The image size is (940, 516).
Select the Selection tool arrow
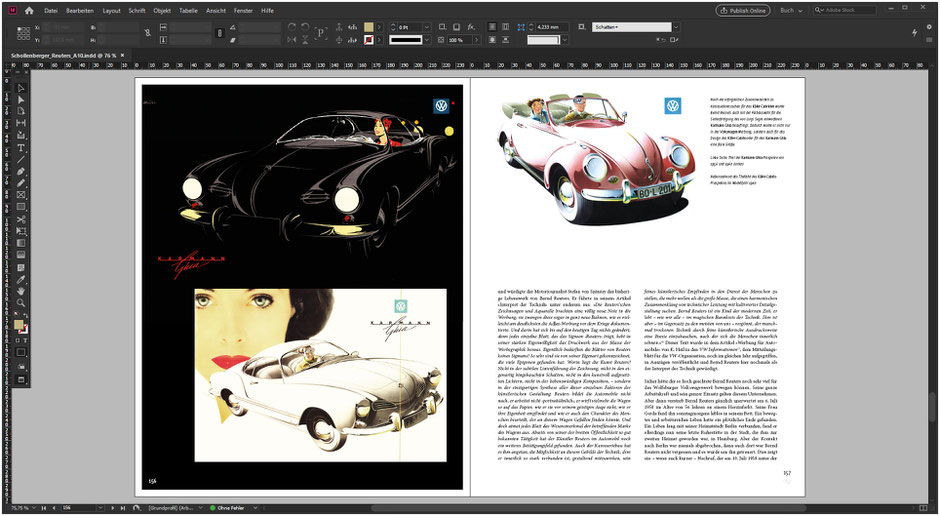(x=21, y=88)
